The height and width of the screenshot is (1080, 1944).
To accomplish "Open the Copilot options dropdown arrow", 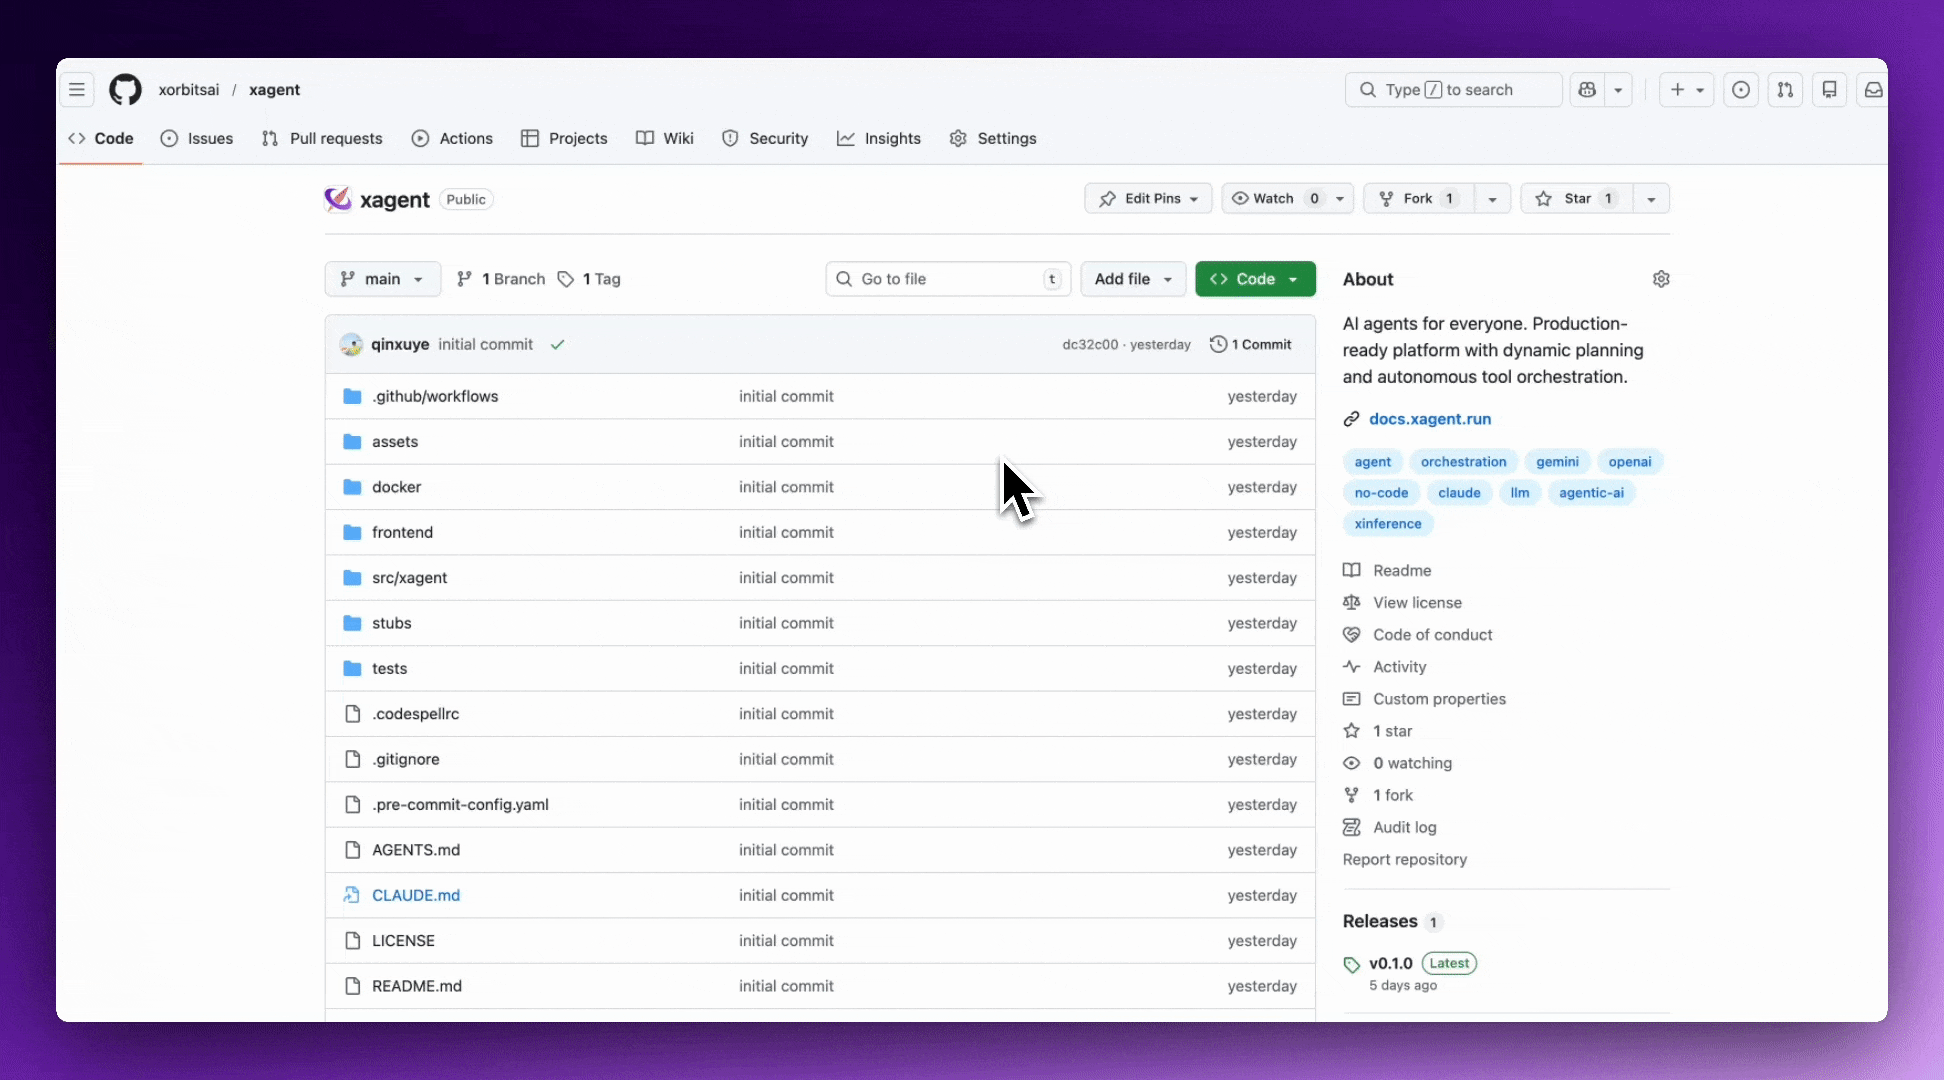I will (x=1618, y=90).
